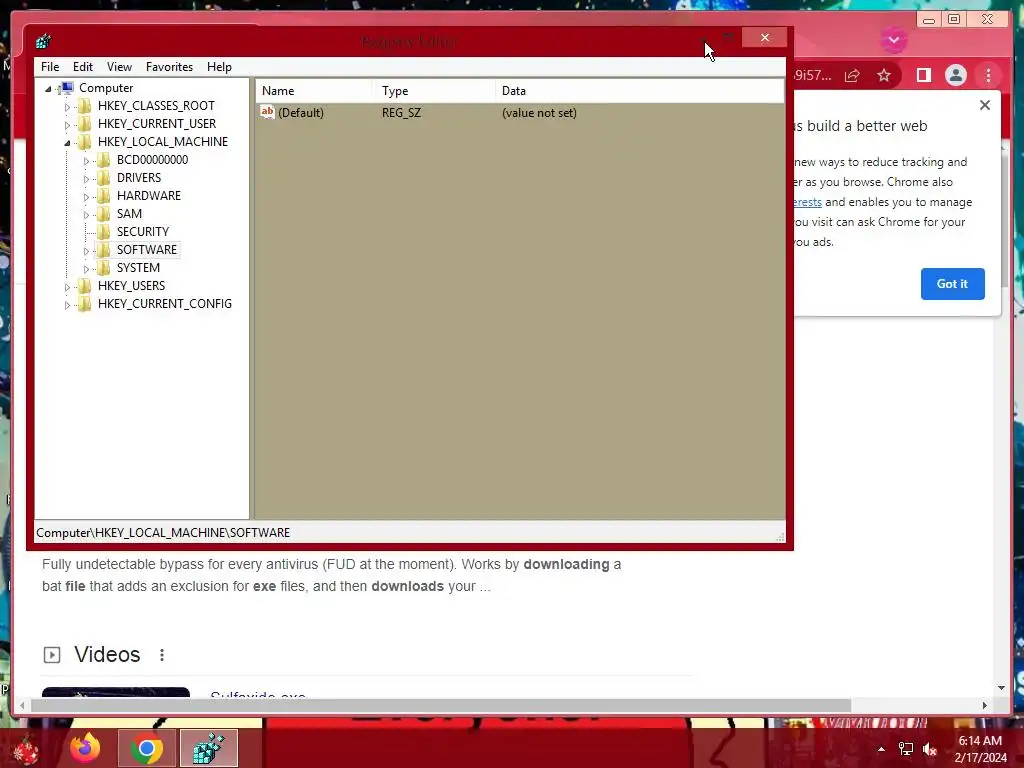Select the BCD00000000 folder icon

[x=103, y=160]
